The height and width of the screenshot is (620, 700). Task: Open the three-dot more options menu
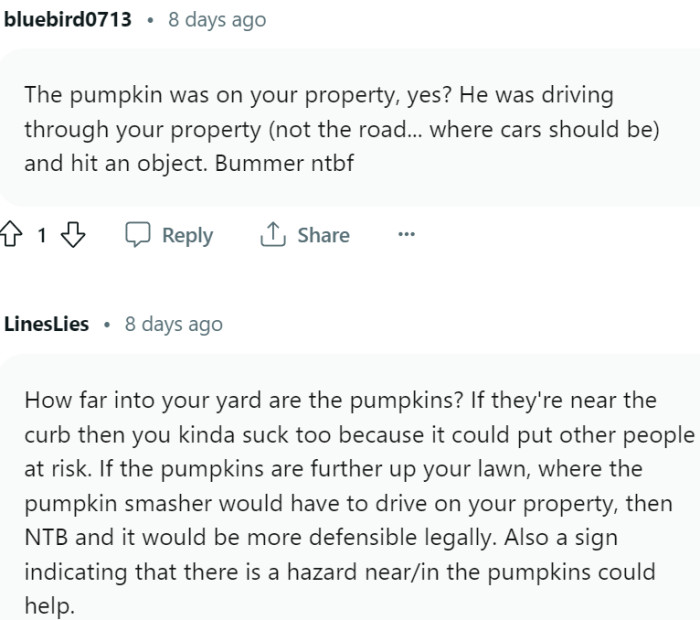click(x=406, y=235)
